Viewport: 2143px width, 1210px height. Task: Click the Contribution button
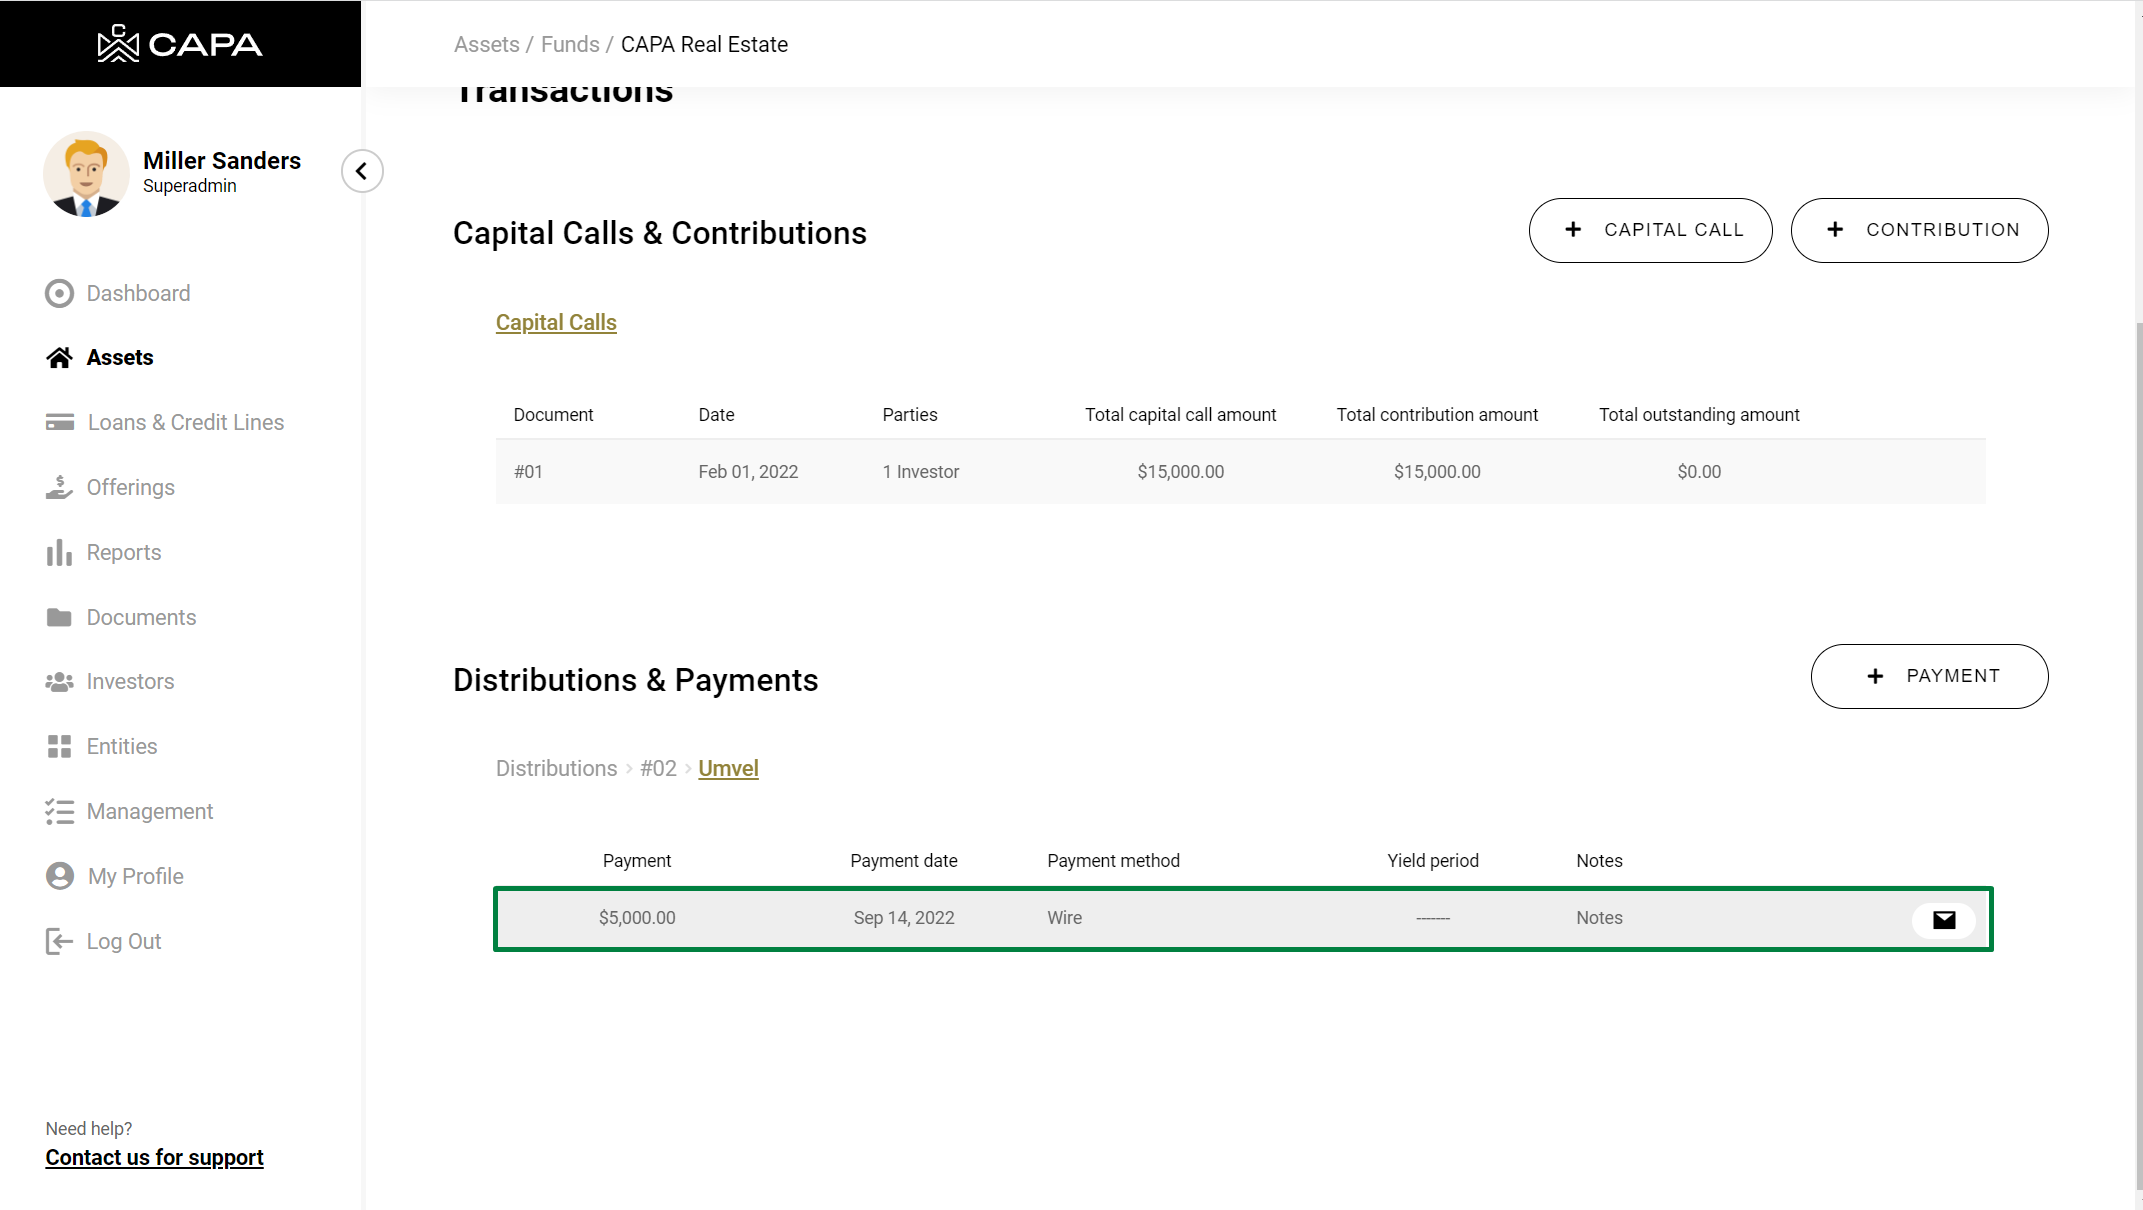(x=1918, y=230)
